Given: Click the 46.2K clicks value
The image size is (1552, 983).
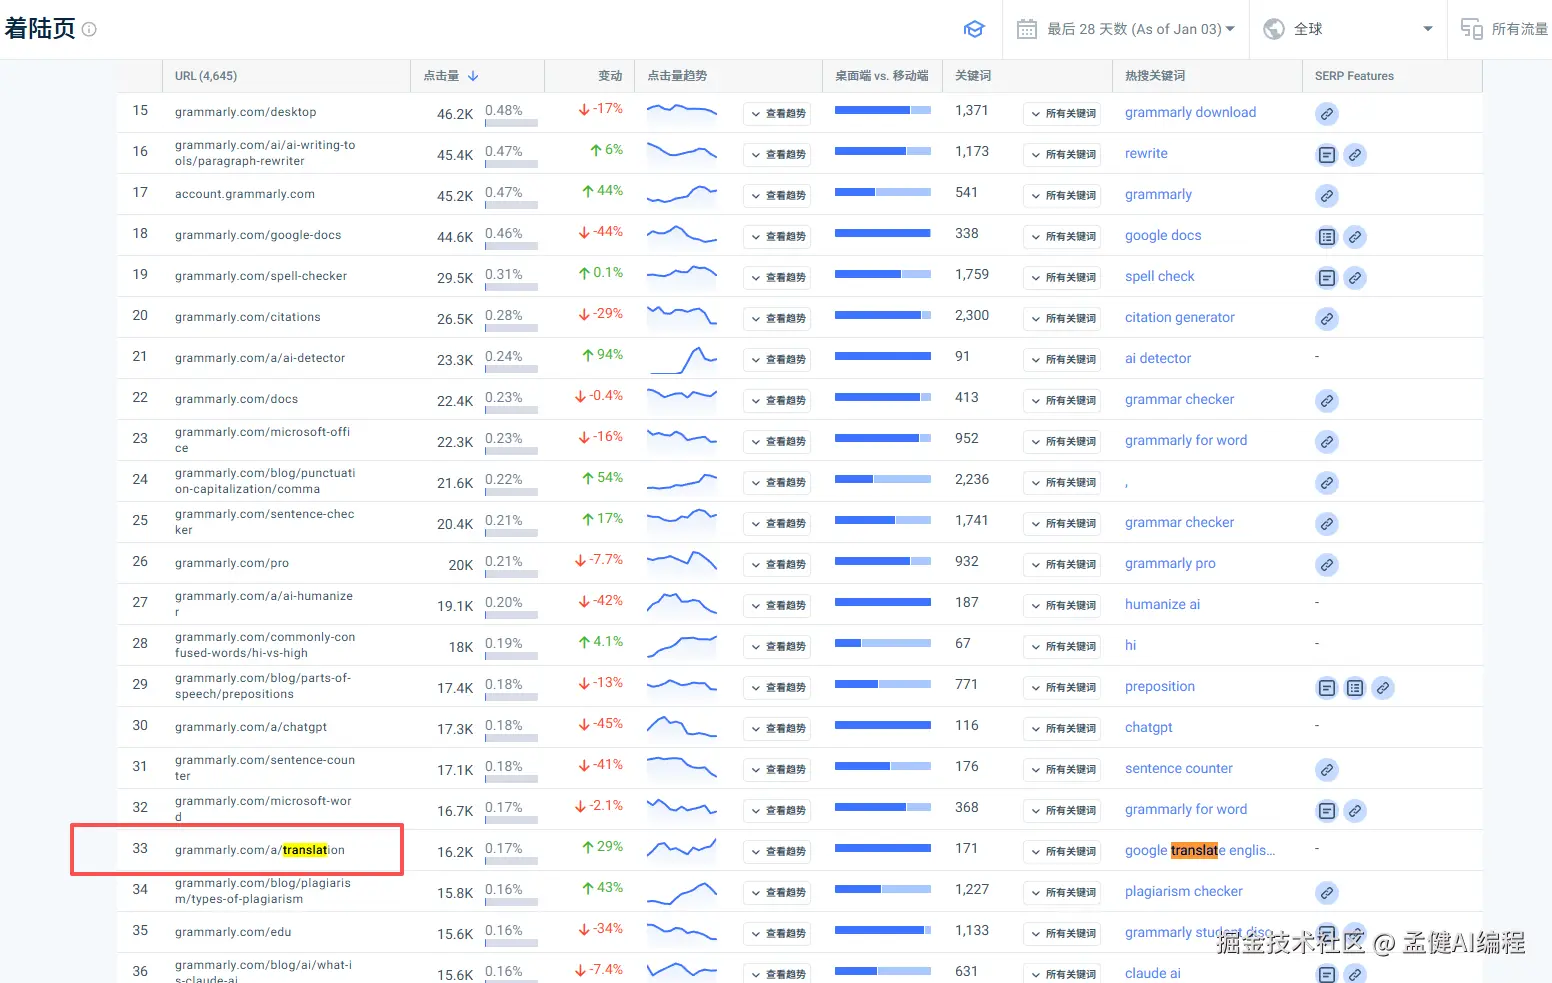Looking at the screenshot, I should (x=455, y=114).
